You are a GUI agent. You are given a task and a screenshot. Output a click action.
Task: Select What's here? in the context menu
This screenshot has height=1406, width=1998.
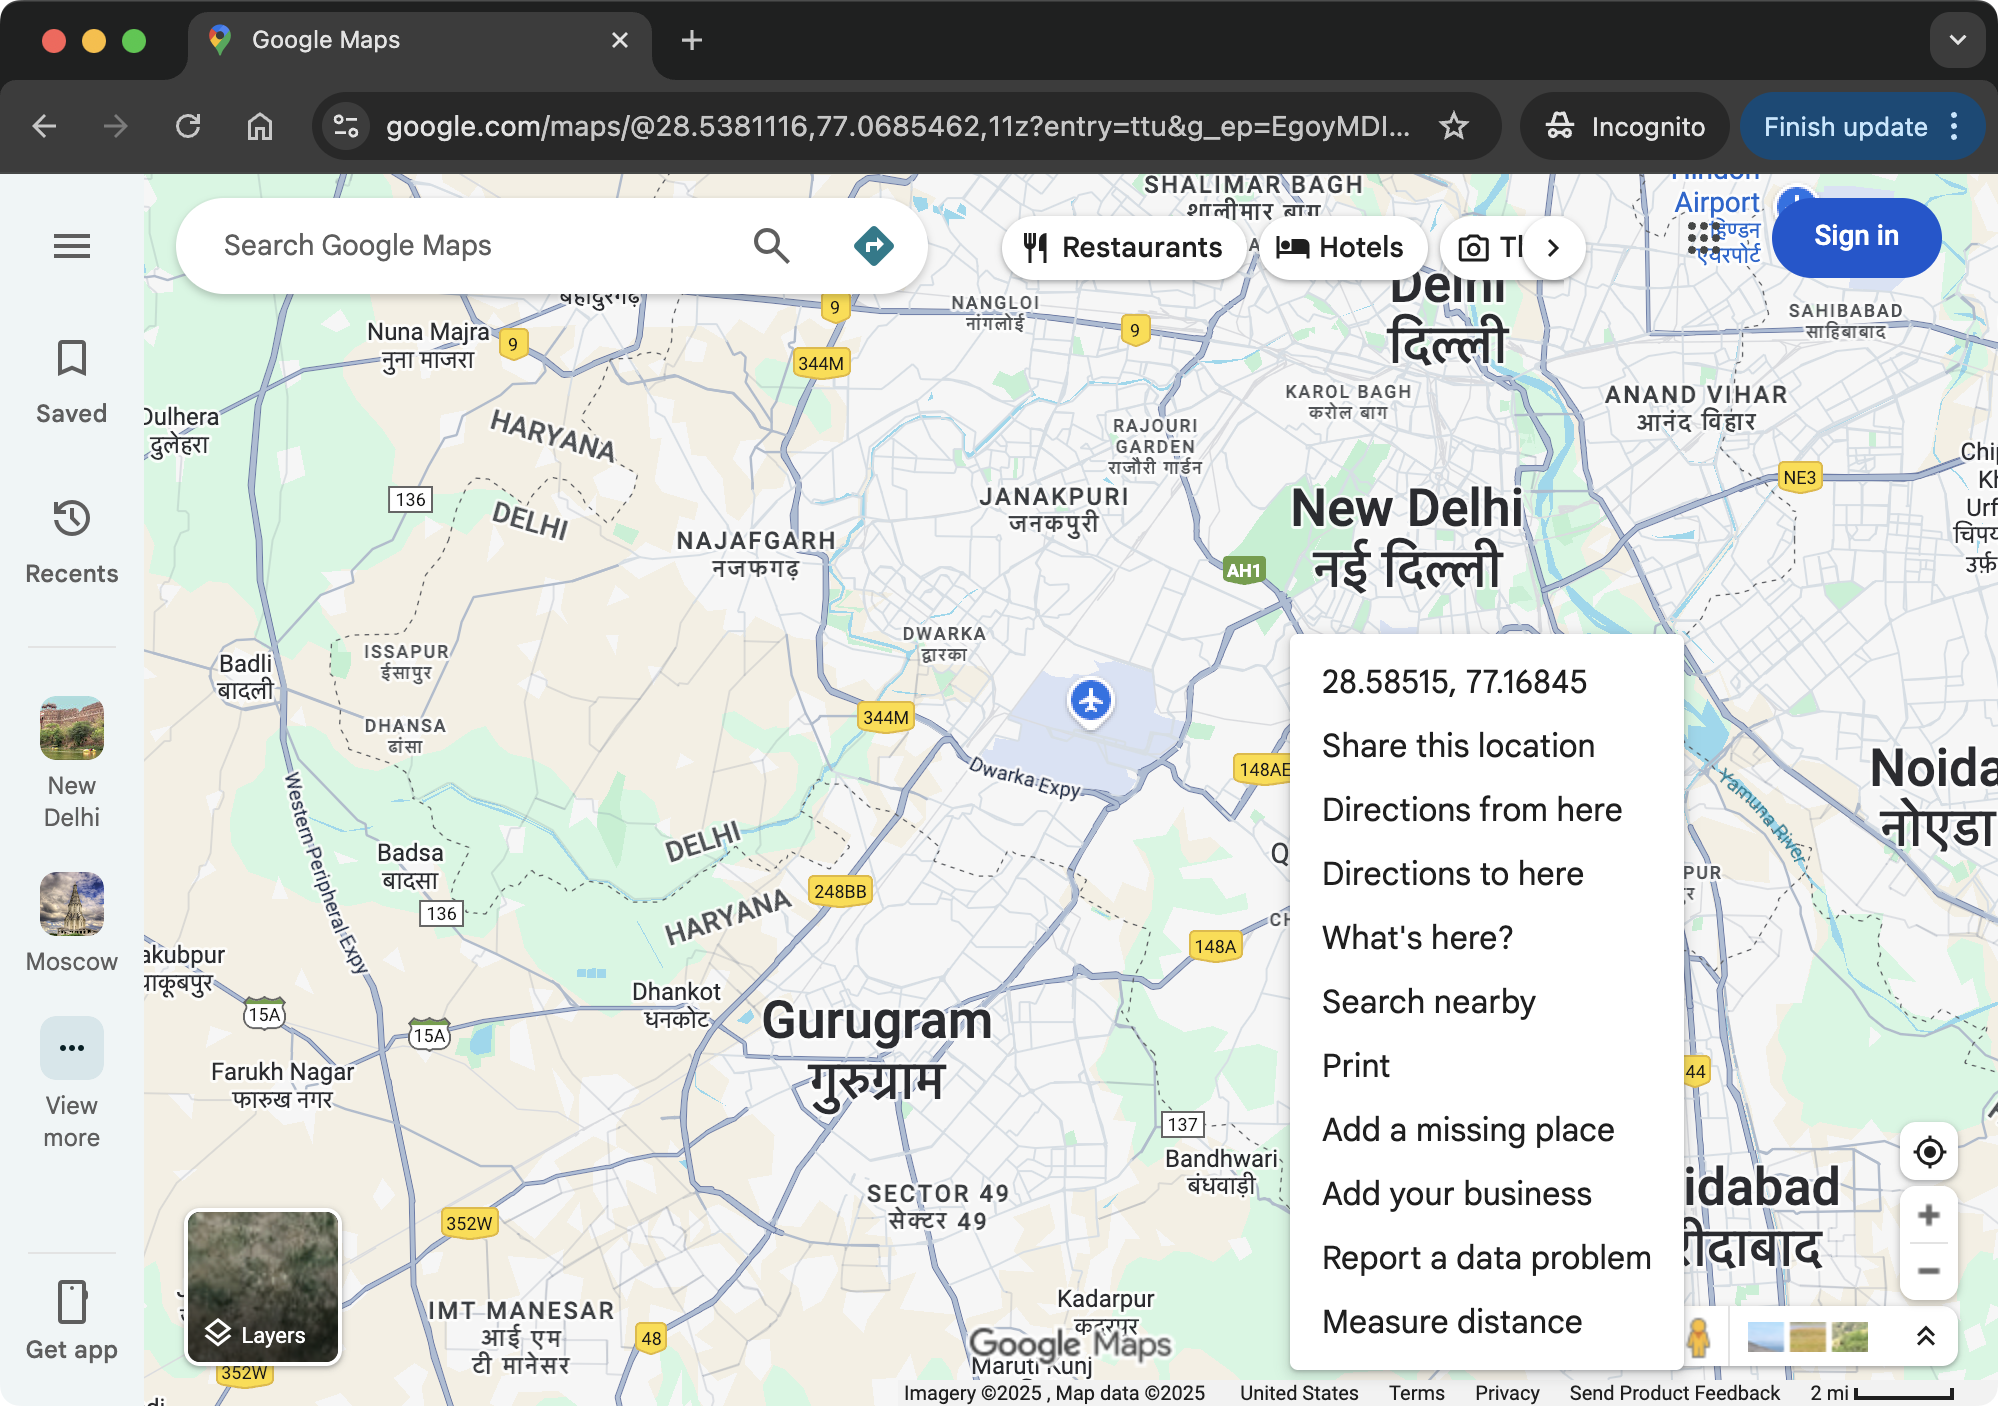click(x=1417, y=937)
